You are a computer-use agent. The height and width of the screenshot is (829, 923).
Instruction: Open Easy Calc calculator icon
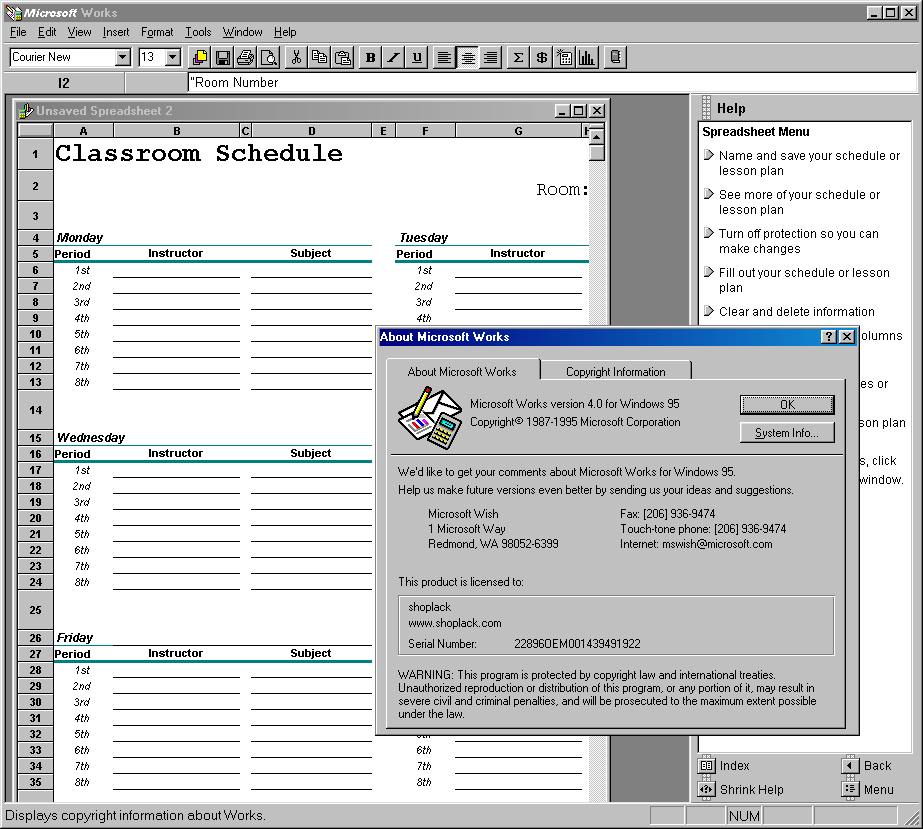(x=564, y=57)
